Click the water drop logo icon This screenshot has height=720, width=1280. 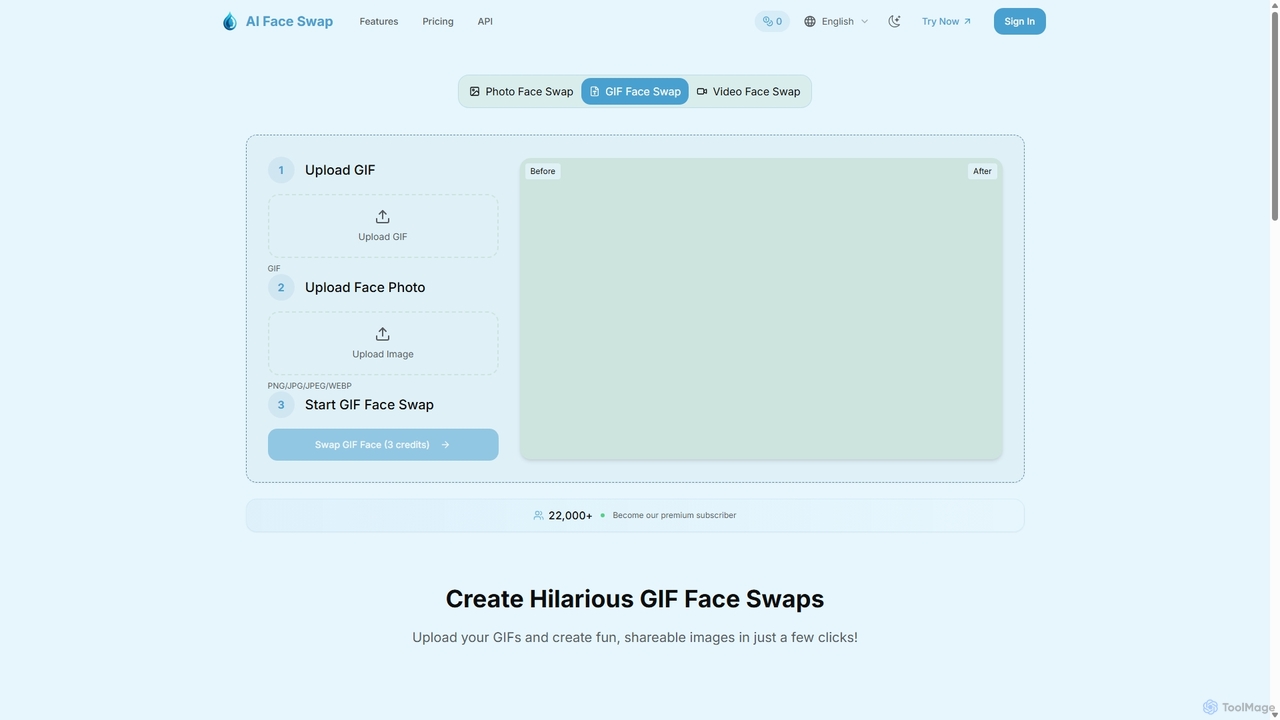point(230,21)
